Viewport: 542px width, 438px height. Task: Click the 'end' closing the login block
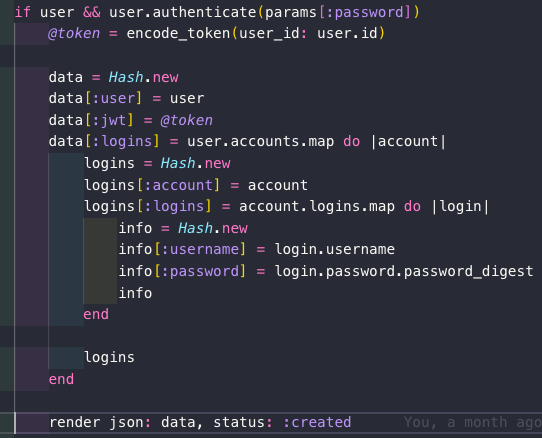[x=96, y=315]
